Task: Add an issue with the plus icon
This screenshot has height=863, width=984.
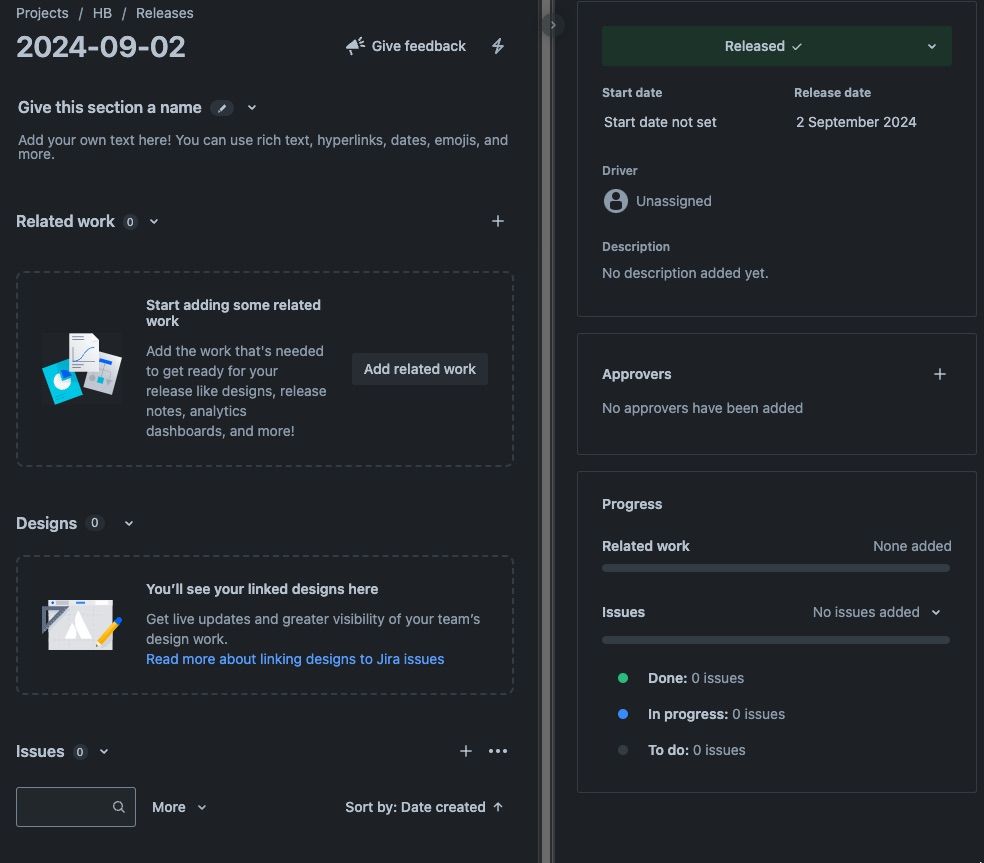Action: (466, 751)
